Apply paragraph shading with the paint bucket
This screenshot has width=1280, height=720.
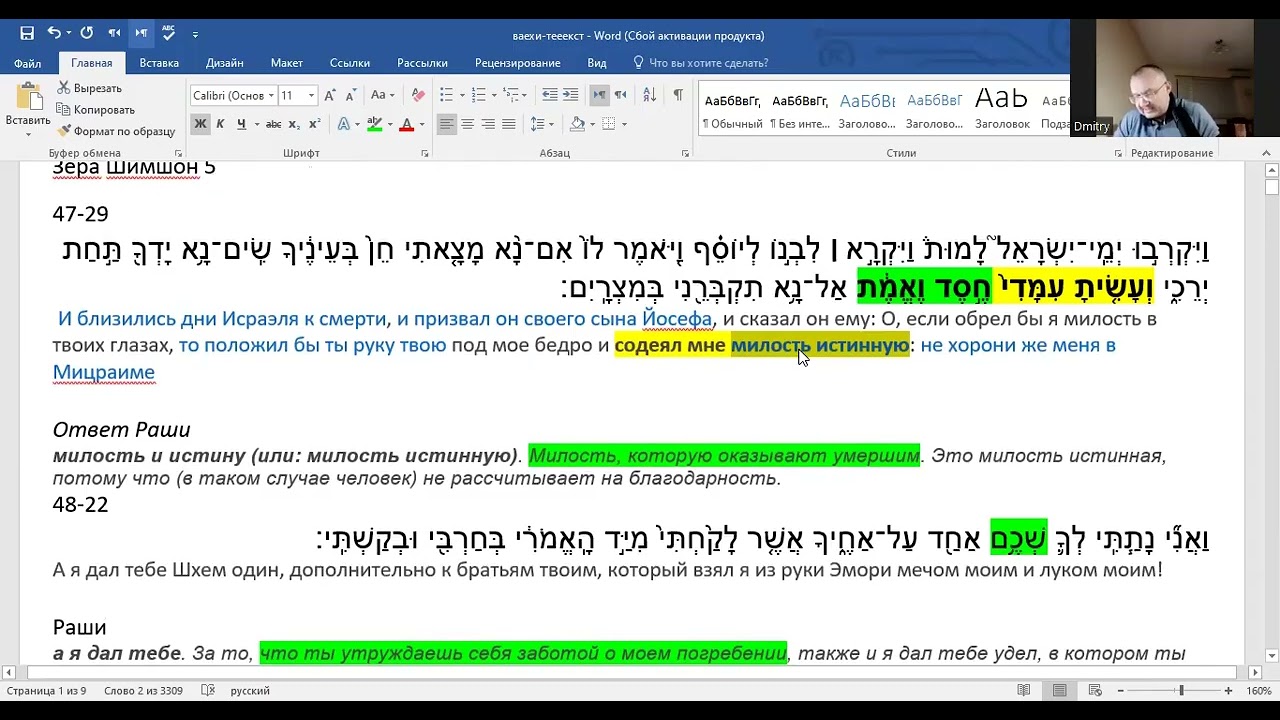point(577,124)
